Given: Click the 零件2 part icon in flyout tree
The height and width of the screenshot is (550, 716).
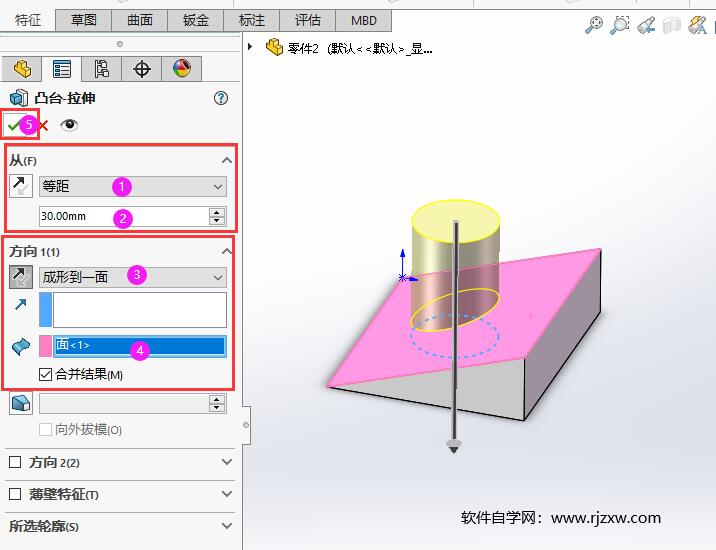Looking at the screenshot, I should (274, 47).
